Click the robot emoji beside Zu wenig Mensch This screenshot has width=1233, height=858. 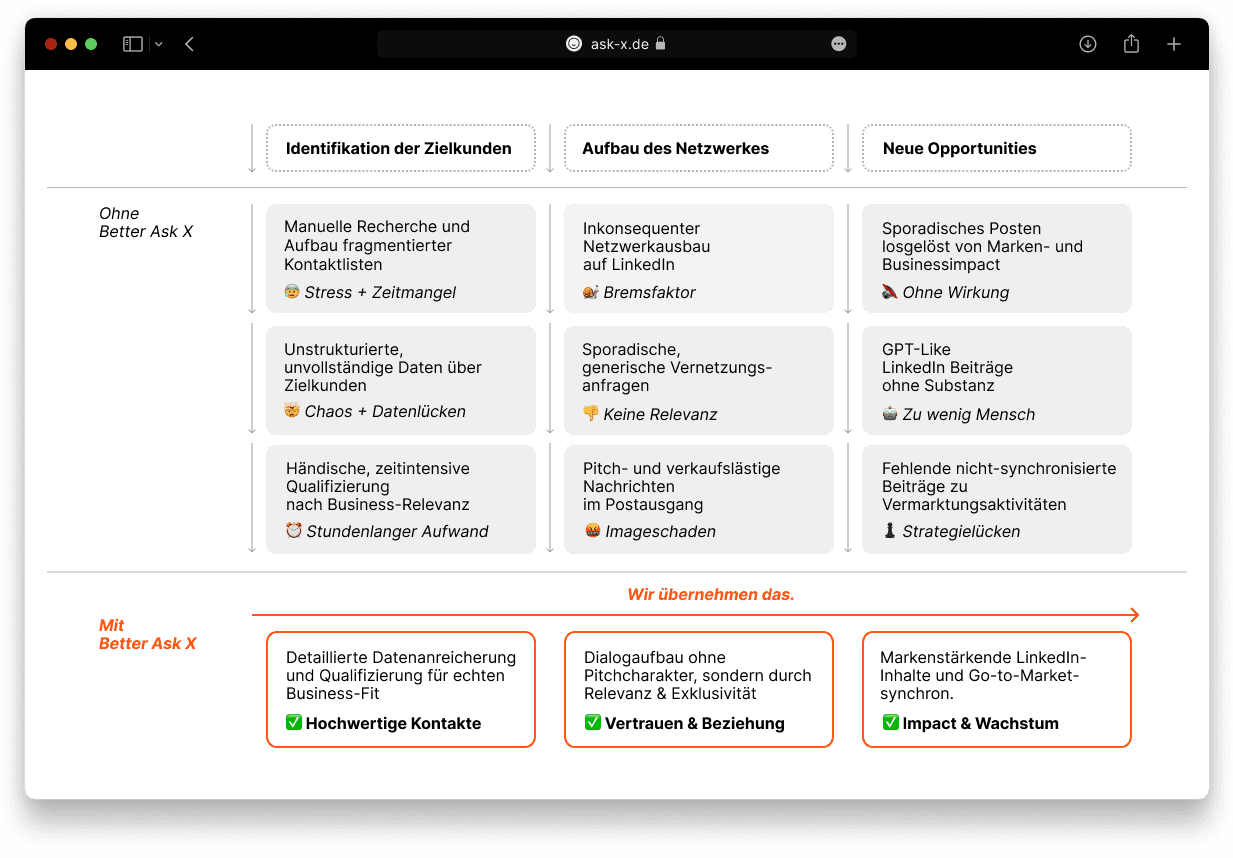889,414
